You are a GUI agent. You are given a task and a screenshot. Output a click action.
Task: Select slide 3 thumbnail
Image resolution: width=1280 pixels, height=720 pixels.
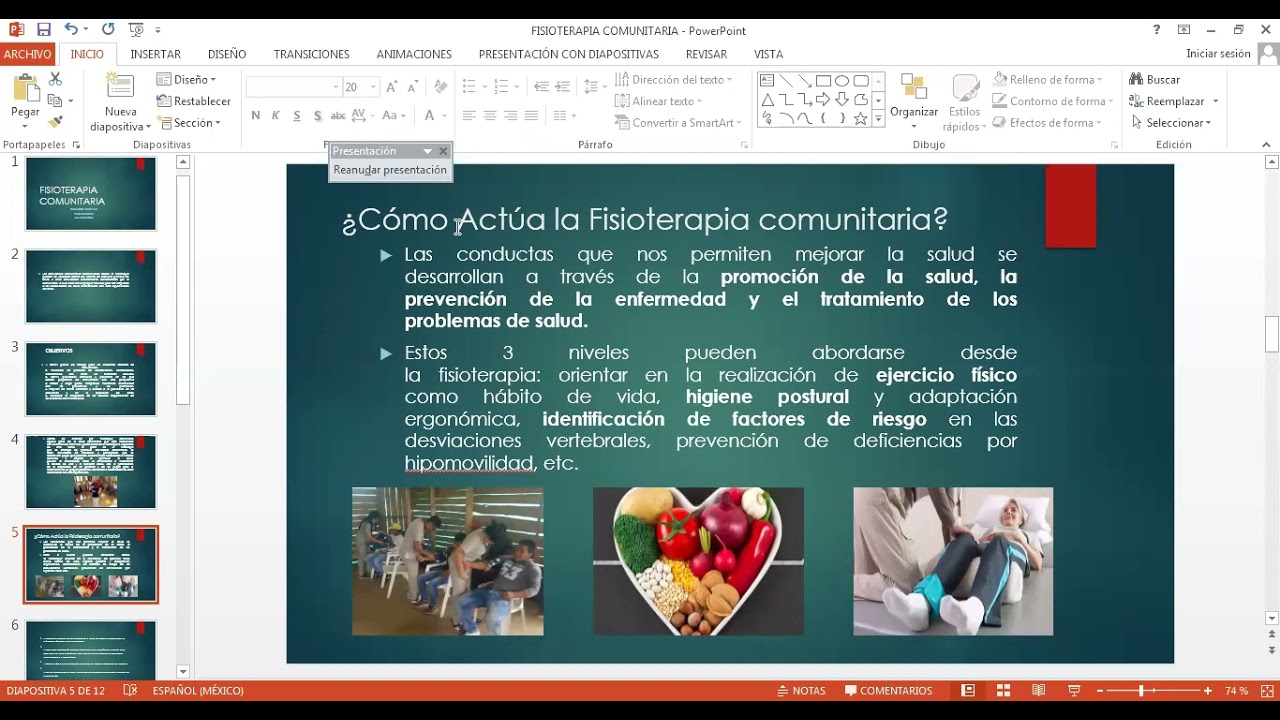point(91,379)
